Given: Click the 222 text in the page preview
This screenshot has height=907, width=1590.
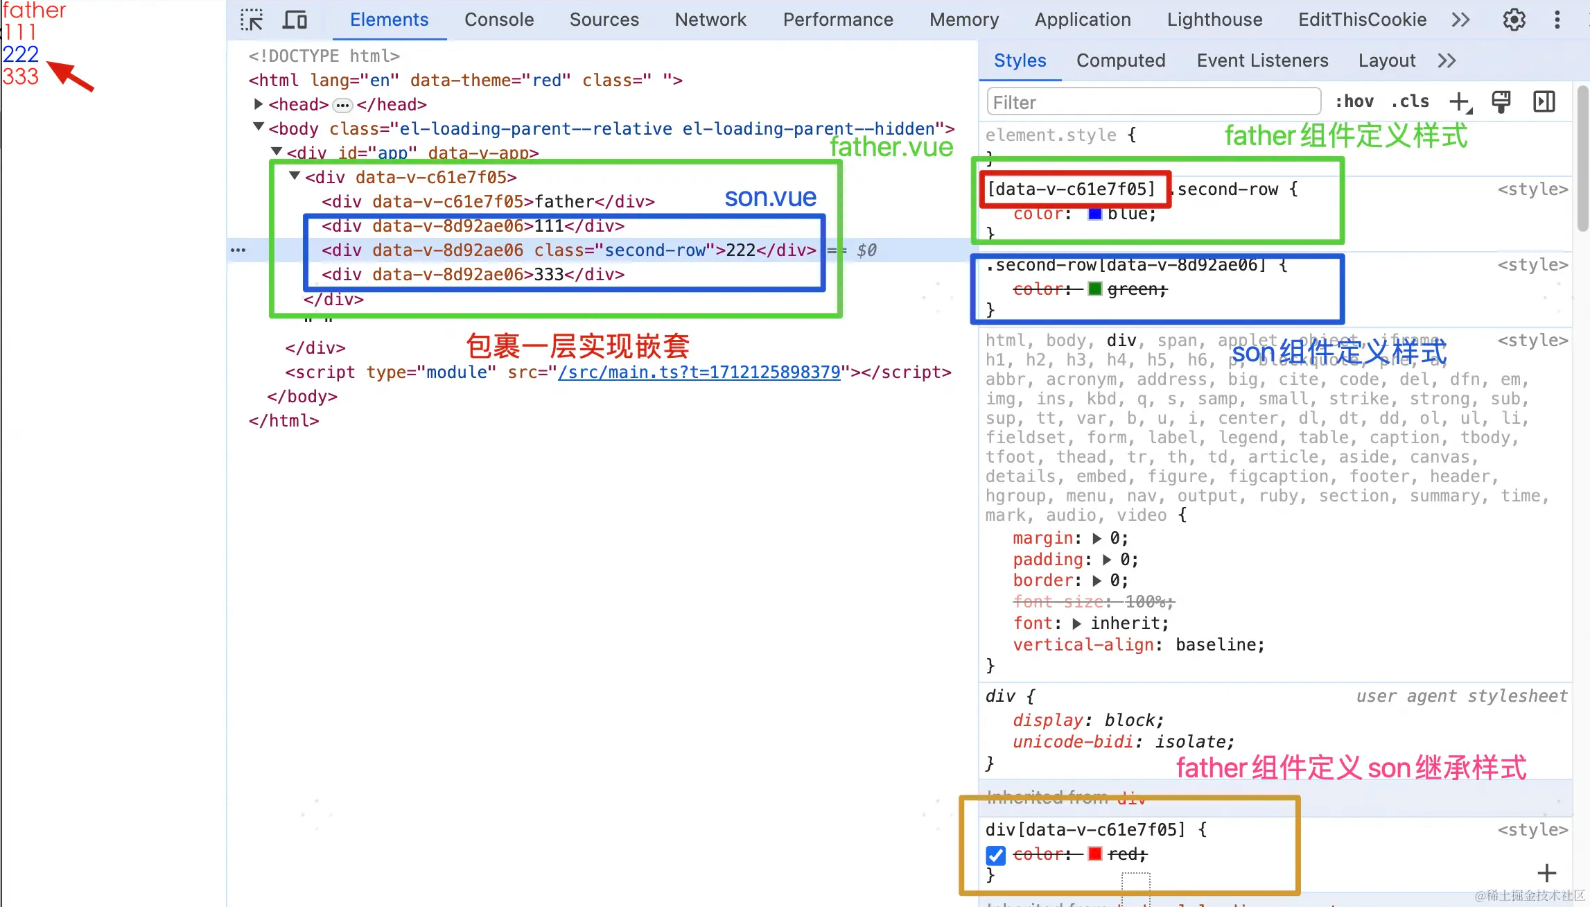Looking at the screenshot, I should coord(20,54).
